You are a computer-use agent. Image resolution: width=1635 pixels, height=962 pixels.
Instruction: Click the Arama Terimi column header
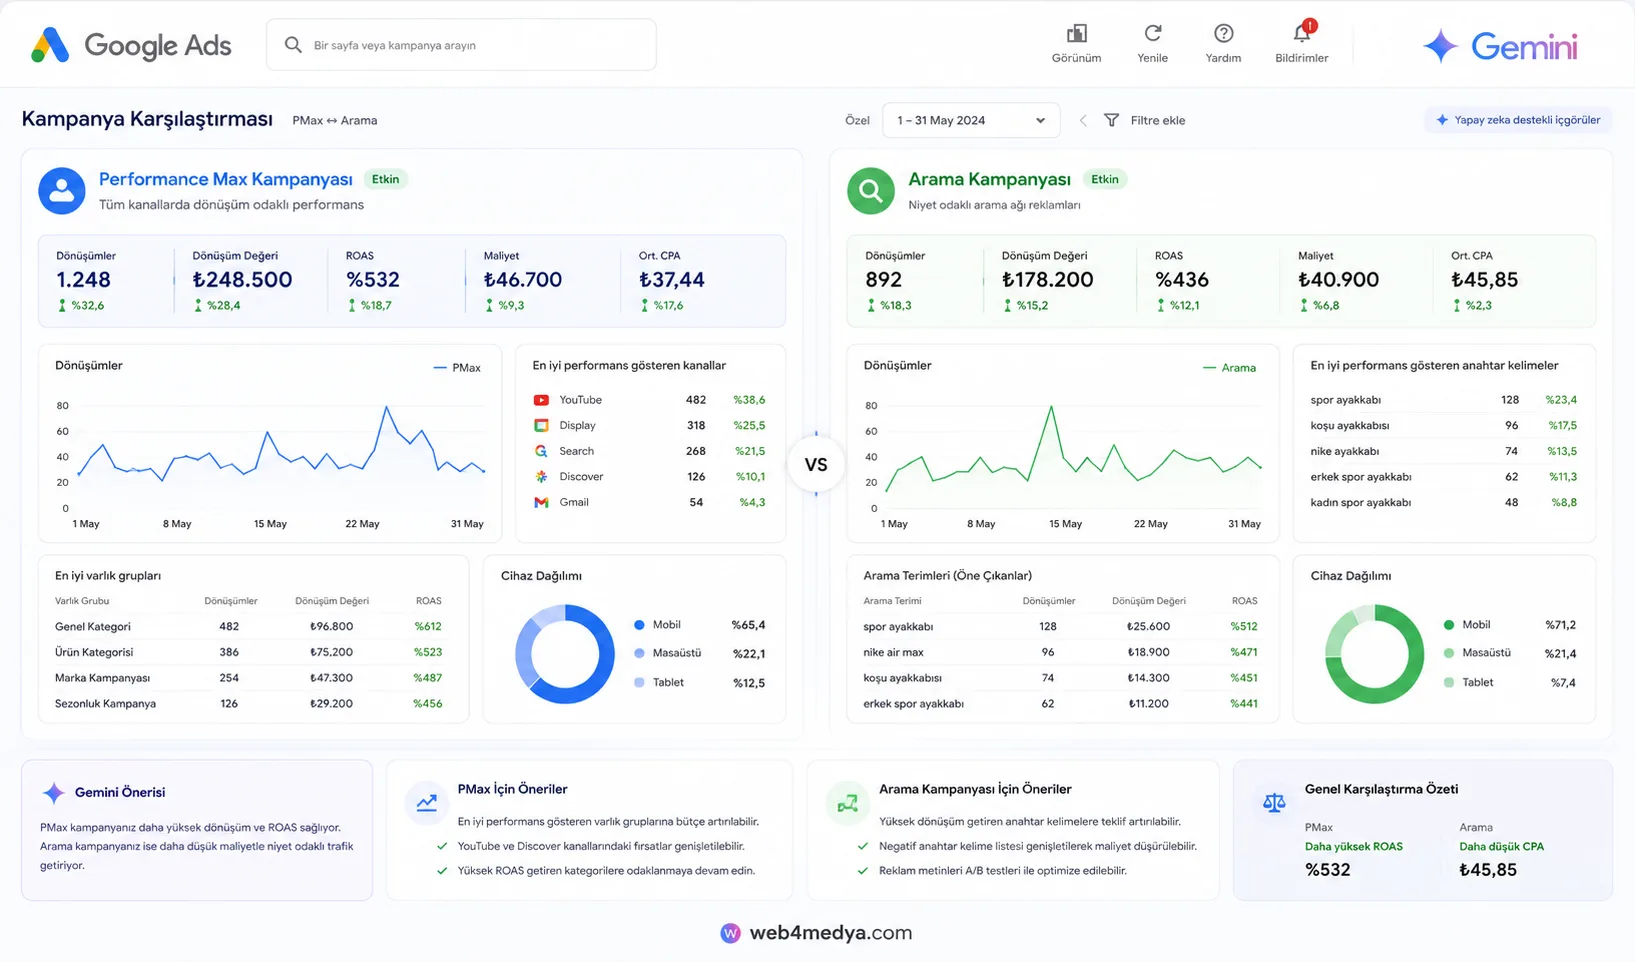892,601
